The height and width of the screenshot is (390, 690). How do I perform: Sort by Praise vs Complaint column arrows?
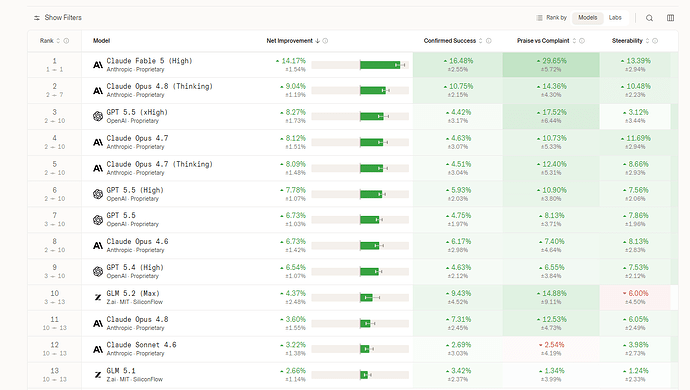coord(574,41)
